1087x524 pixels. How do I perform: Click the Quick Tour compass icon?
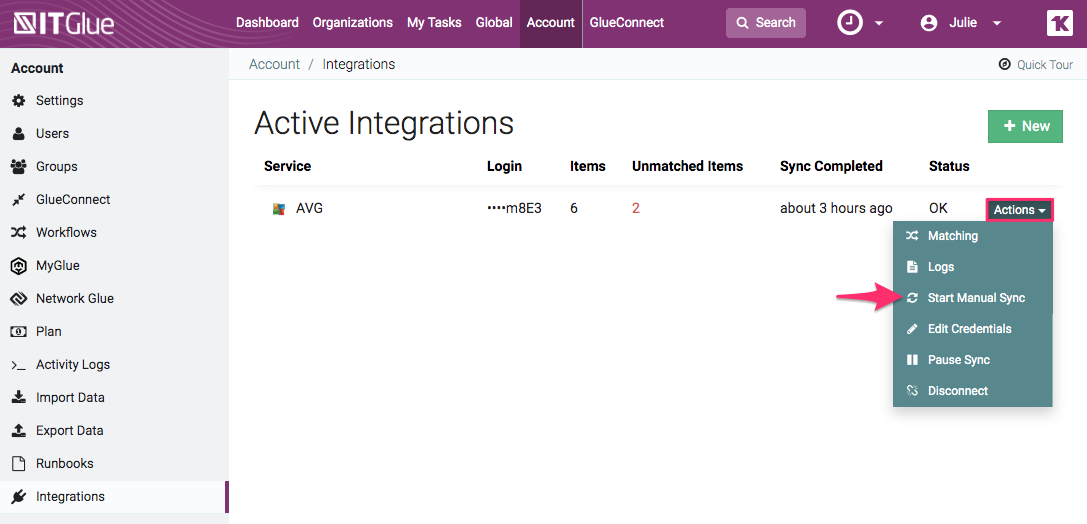click(1005, 64)
